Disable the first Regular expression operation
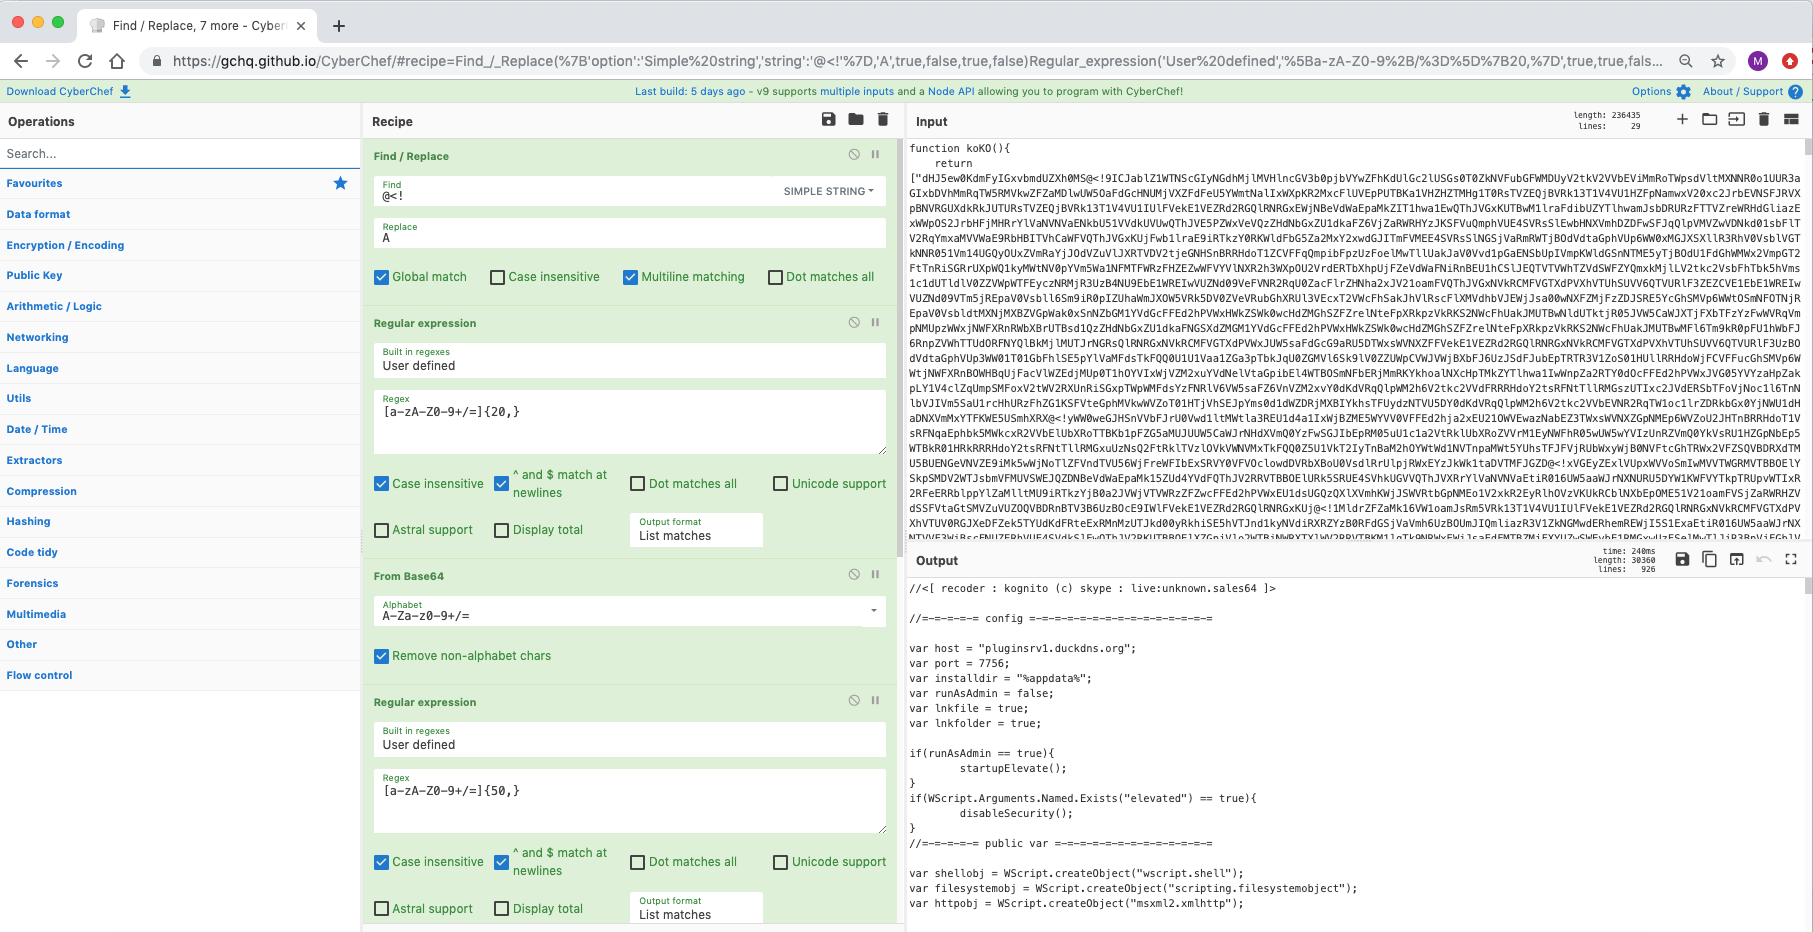Viewport: 1813px width, 932px height. click(854, 322)
